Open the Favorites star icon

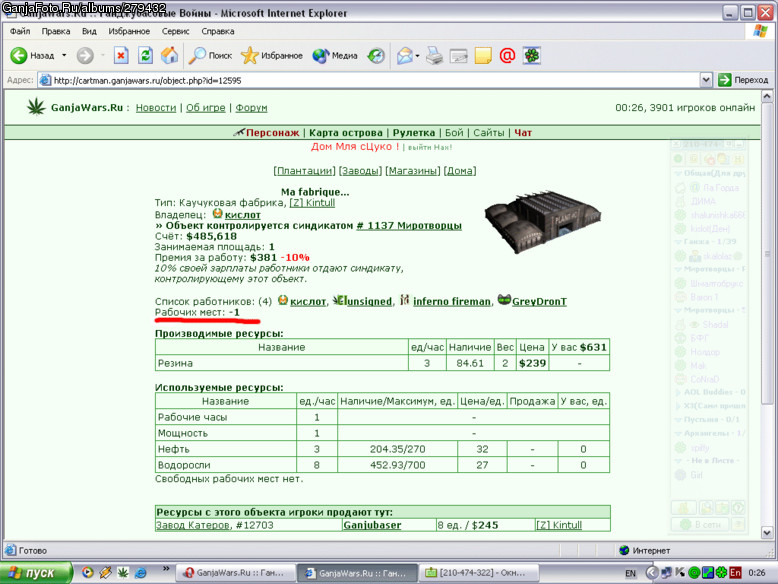click(x=250, y=56)
